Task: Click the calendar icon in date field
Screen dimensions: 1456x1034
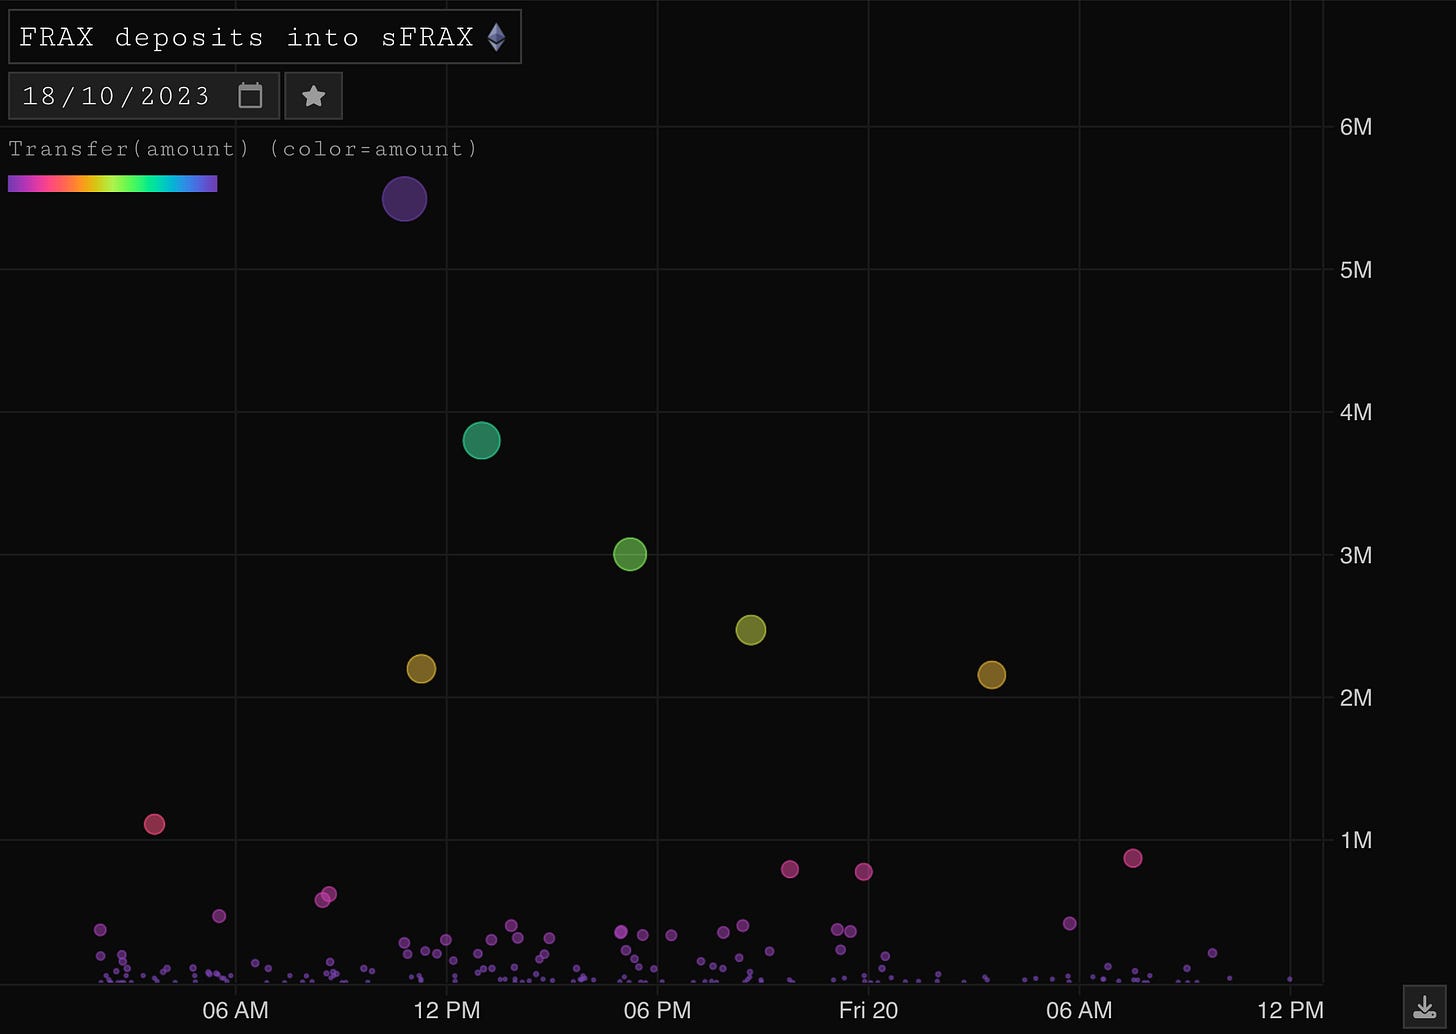Action: [x=250, y=96]
